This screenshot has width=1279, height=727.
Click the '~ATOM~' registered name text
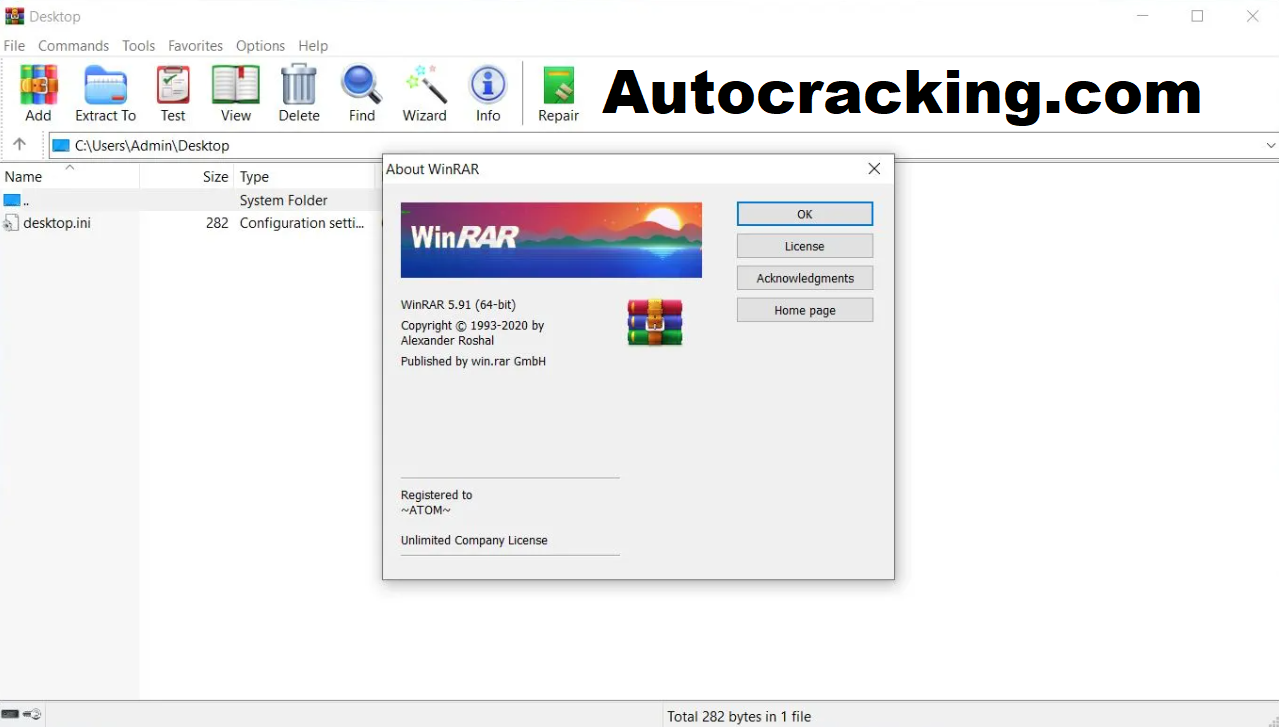point(426,510)
